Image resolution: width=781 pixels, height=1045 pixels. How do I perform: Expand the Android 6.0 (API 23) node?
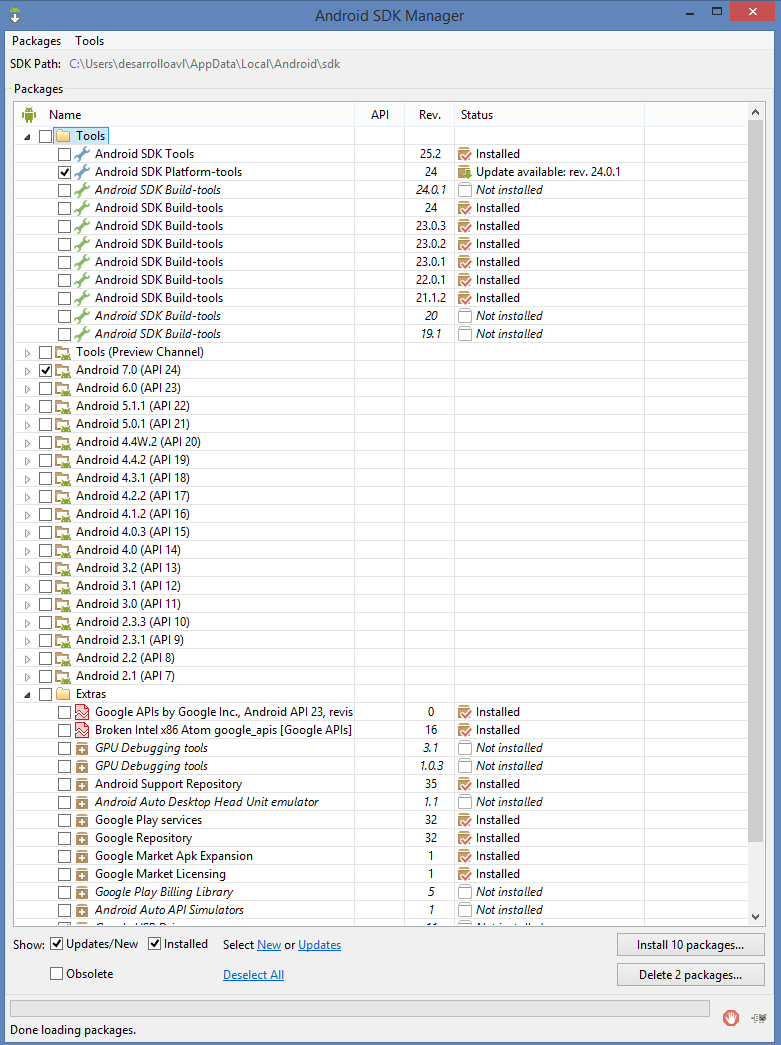coord(27,389)
